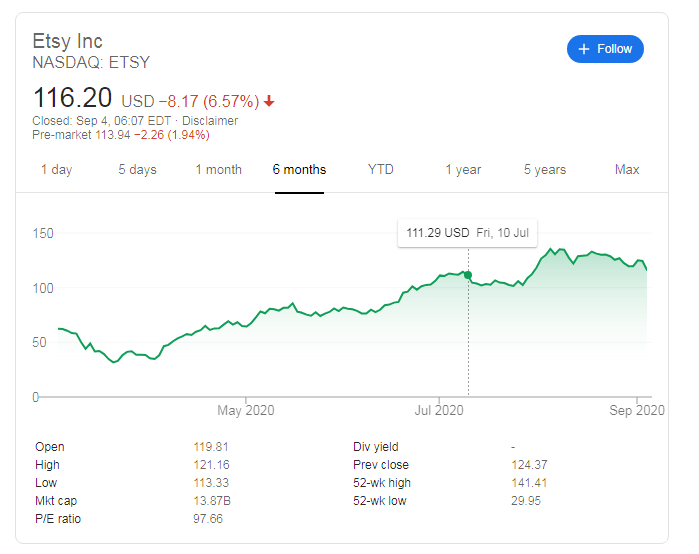699x554 pixels.
Task: Select the Max range tab
Action: pos(627,169)
